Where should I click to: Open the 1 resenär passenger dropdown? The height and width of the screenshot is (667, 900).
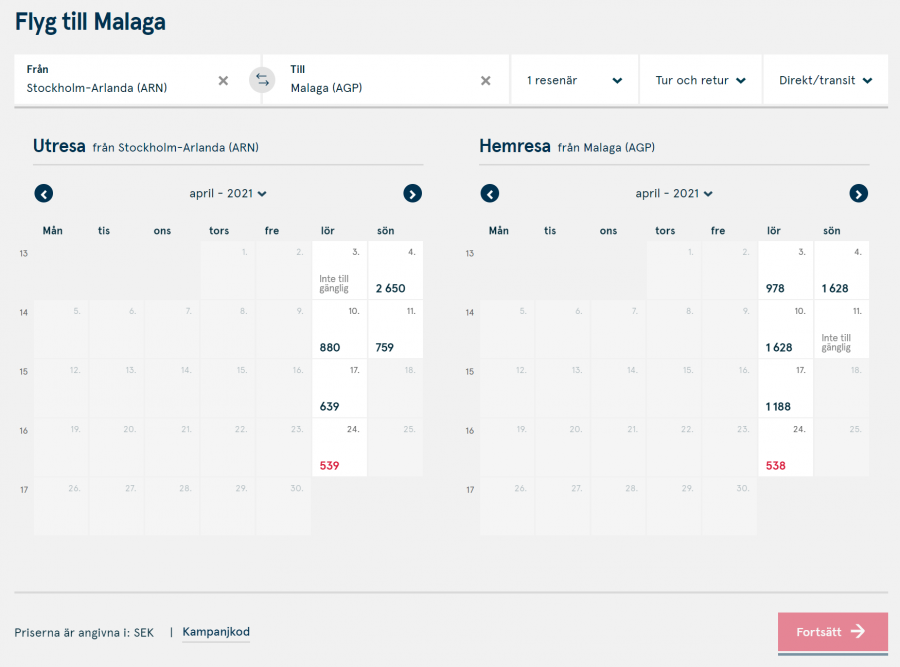(574, 80)
